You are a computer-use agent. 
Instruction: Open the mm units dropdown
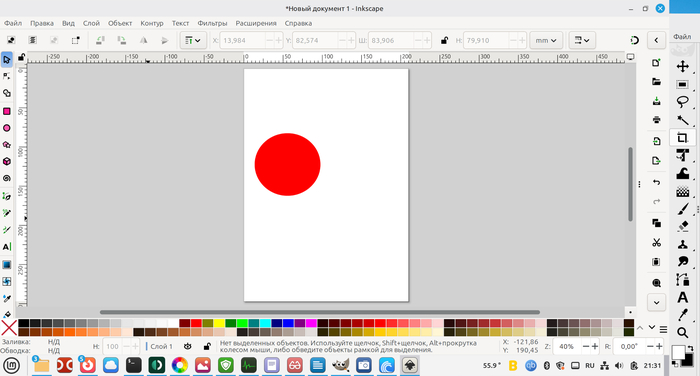546,40
